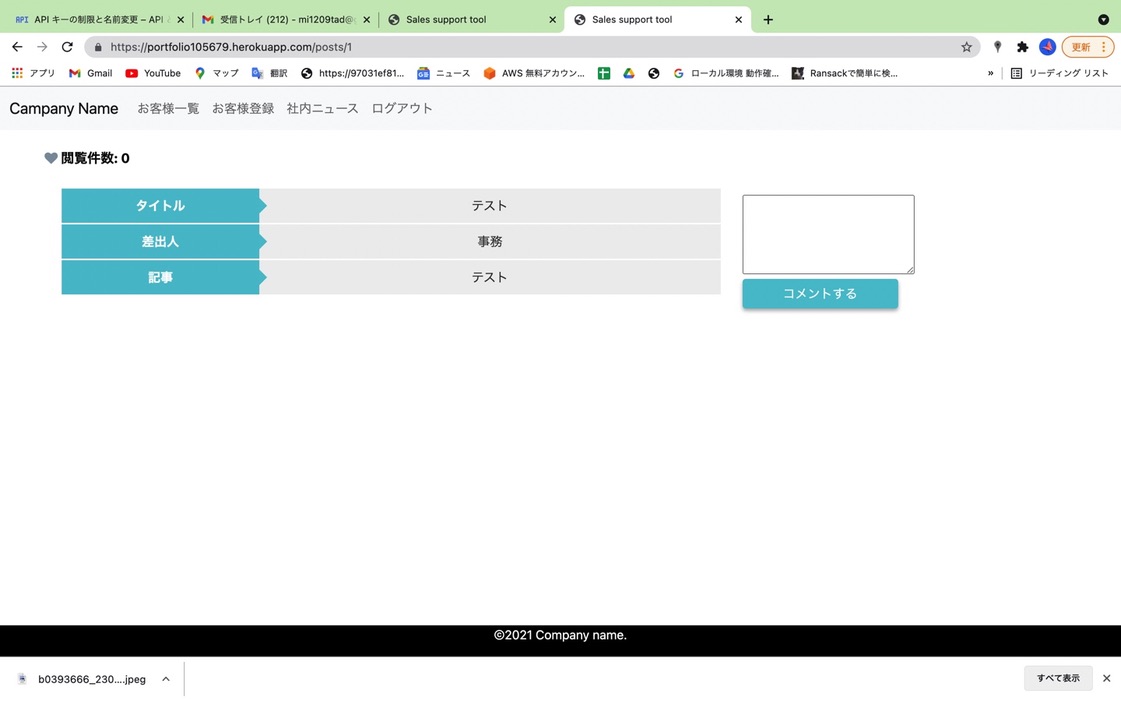Click the heart icon next to 閲覧件数

pyautogui.click(x=51, y=158)
